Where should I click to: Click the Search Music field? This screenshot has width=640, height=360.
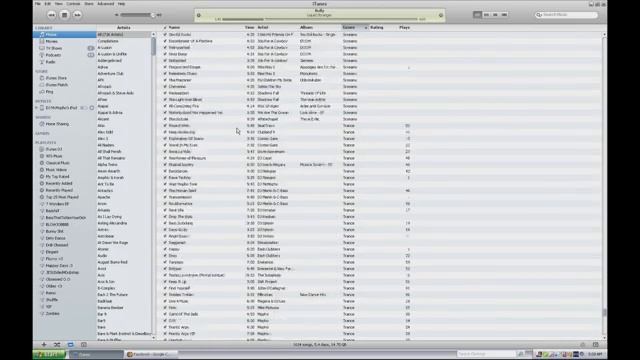point(567,15)
